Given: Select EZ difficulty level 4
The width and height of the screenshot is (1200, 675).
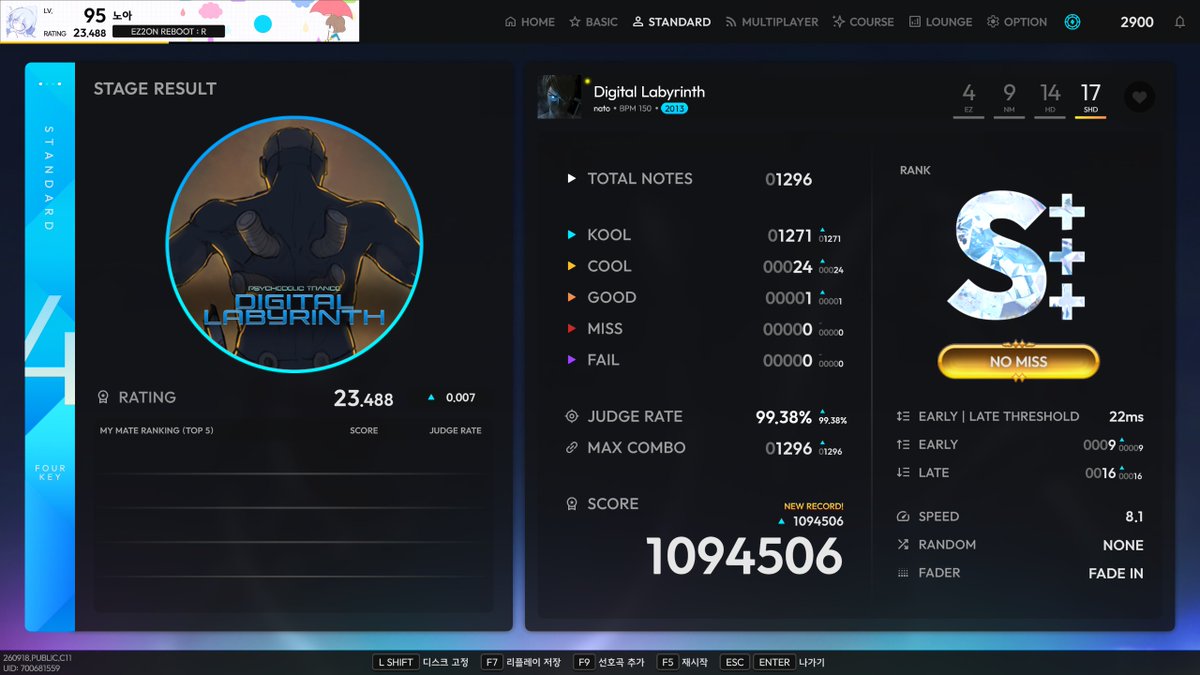Looking at the screenshot, I should (968, 100).
